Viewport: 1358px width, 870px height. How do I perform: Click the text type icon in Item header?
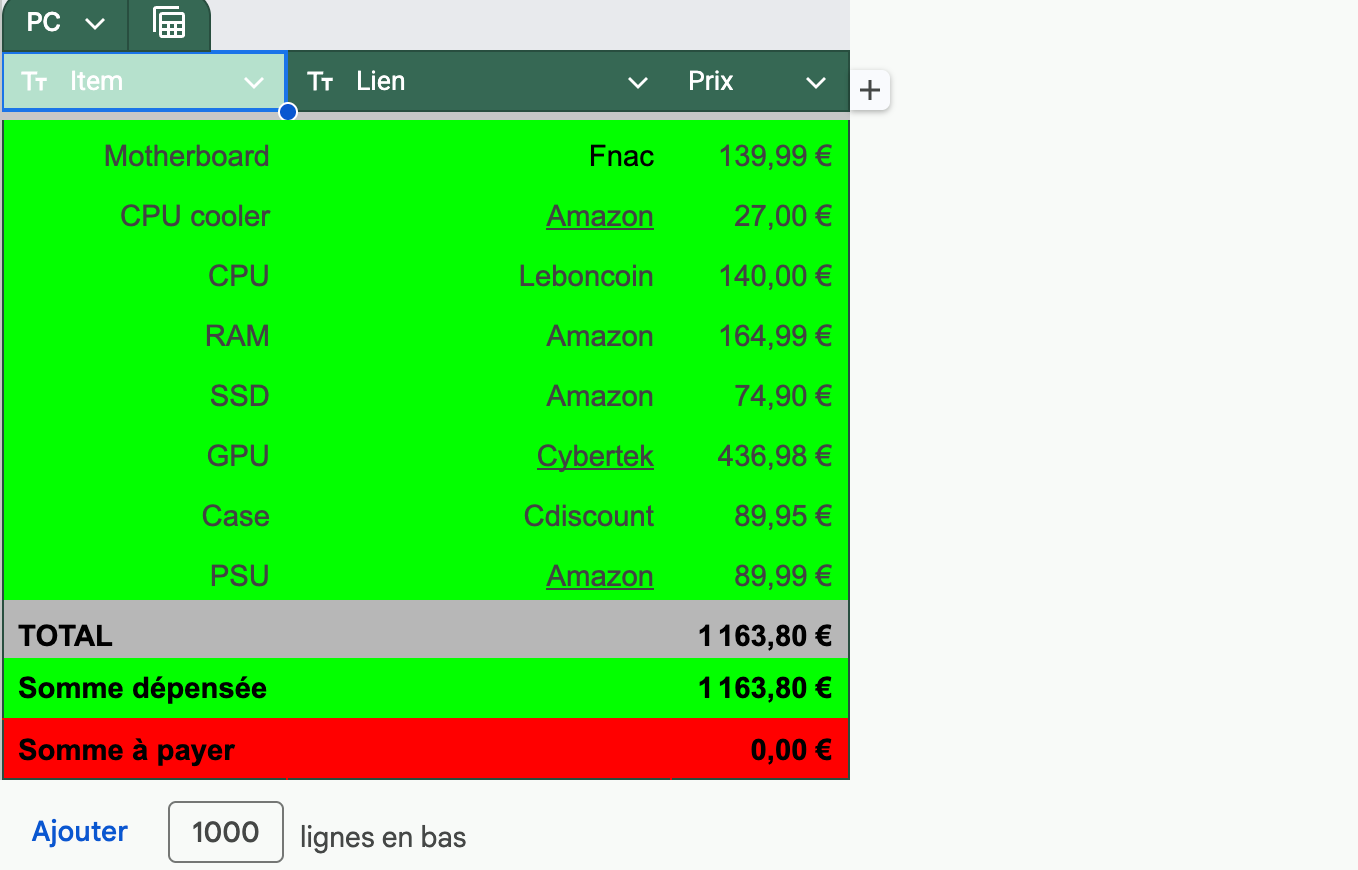pos(35,82)
